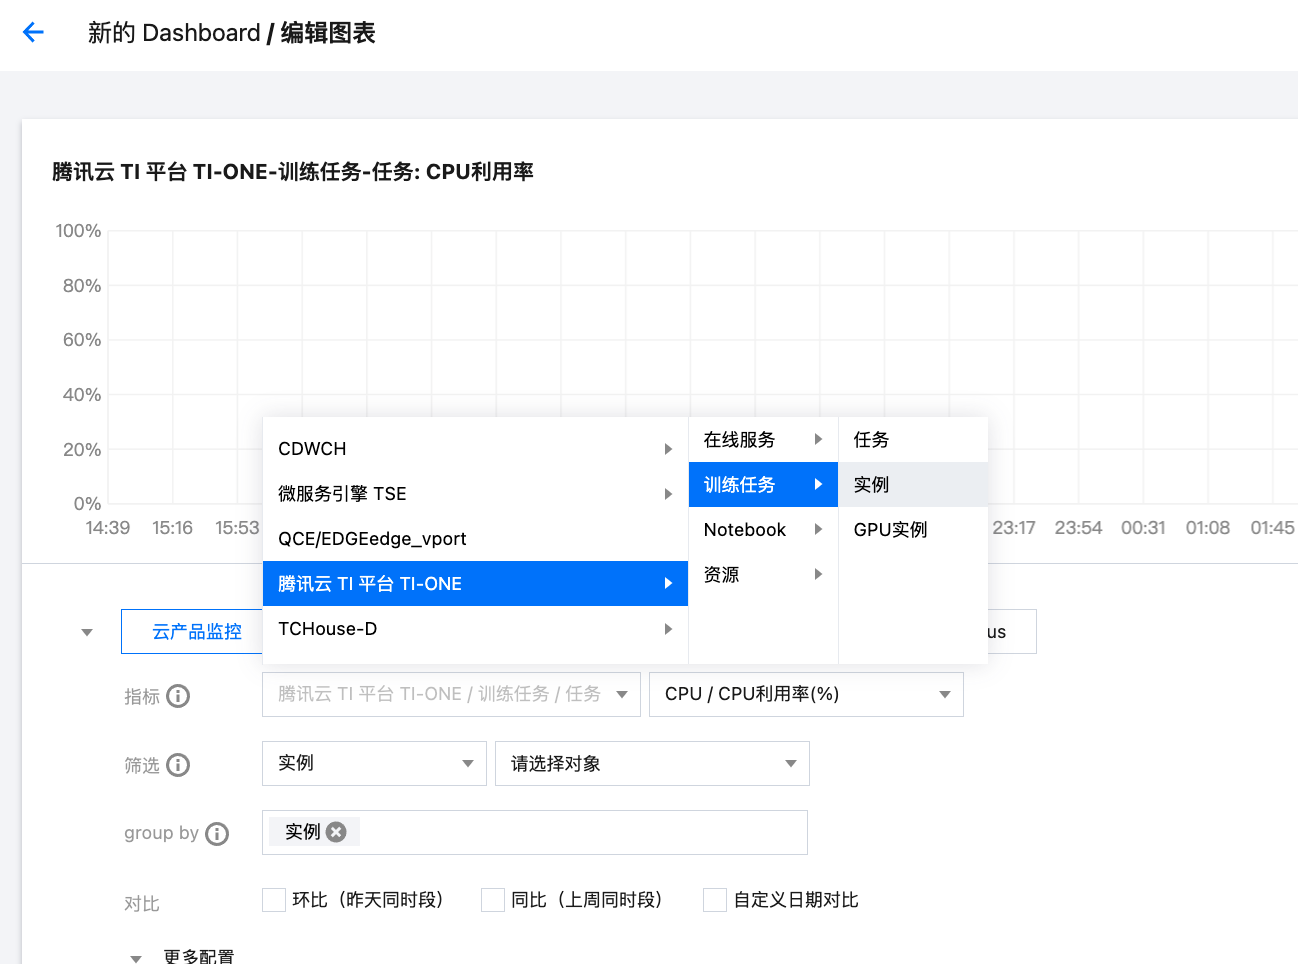This screenshot has height=964, width=1298.
Task: Click the info icon beside 筛选
Action: tap(178, 765)
